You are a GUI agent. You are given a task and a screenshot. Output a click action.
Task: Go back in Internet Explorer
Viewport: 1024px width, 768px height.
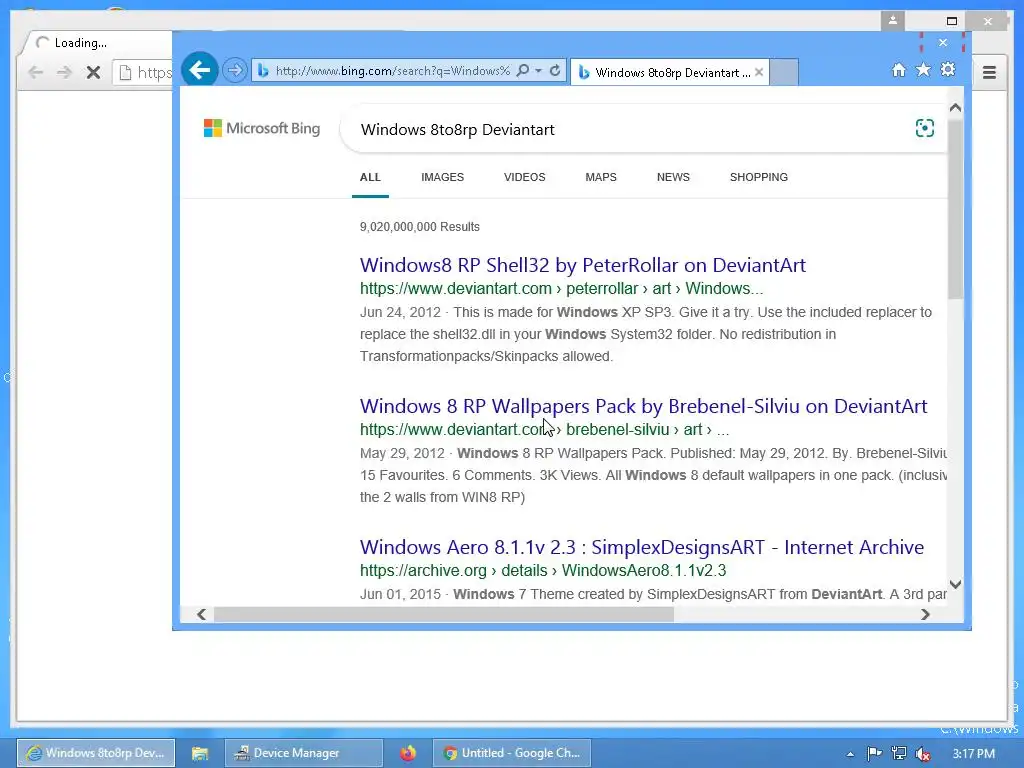click(199, 70)
